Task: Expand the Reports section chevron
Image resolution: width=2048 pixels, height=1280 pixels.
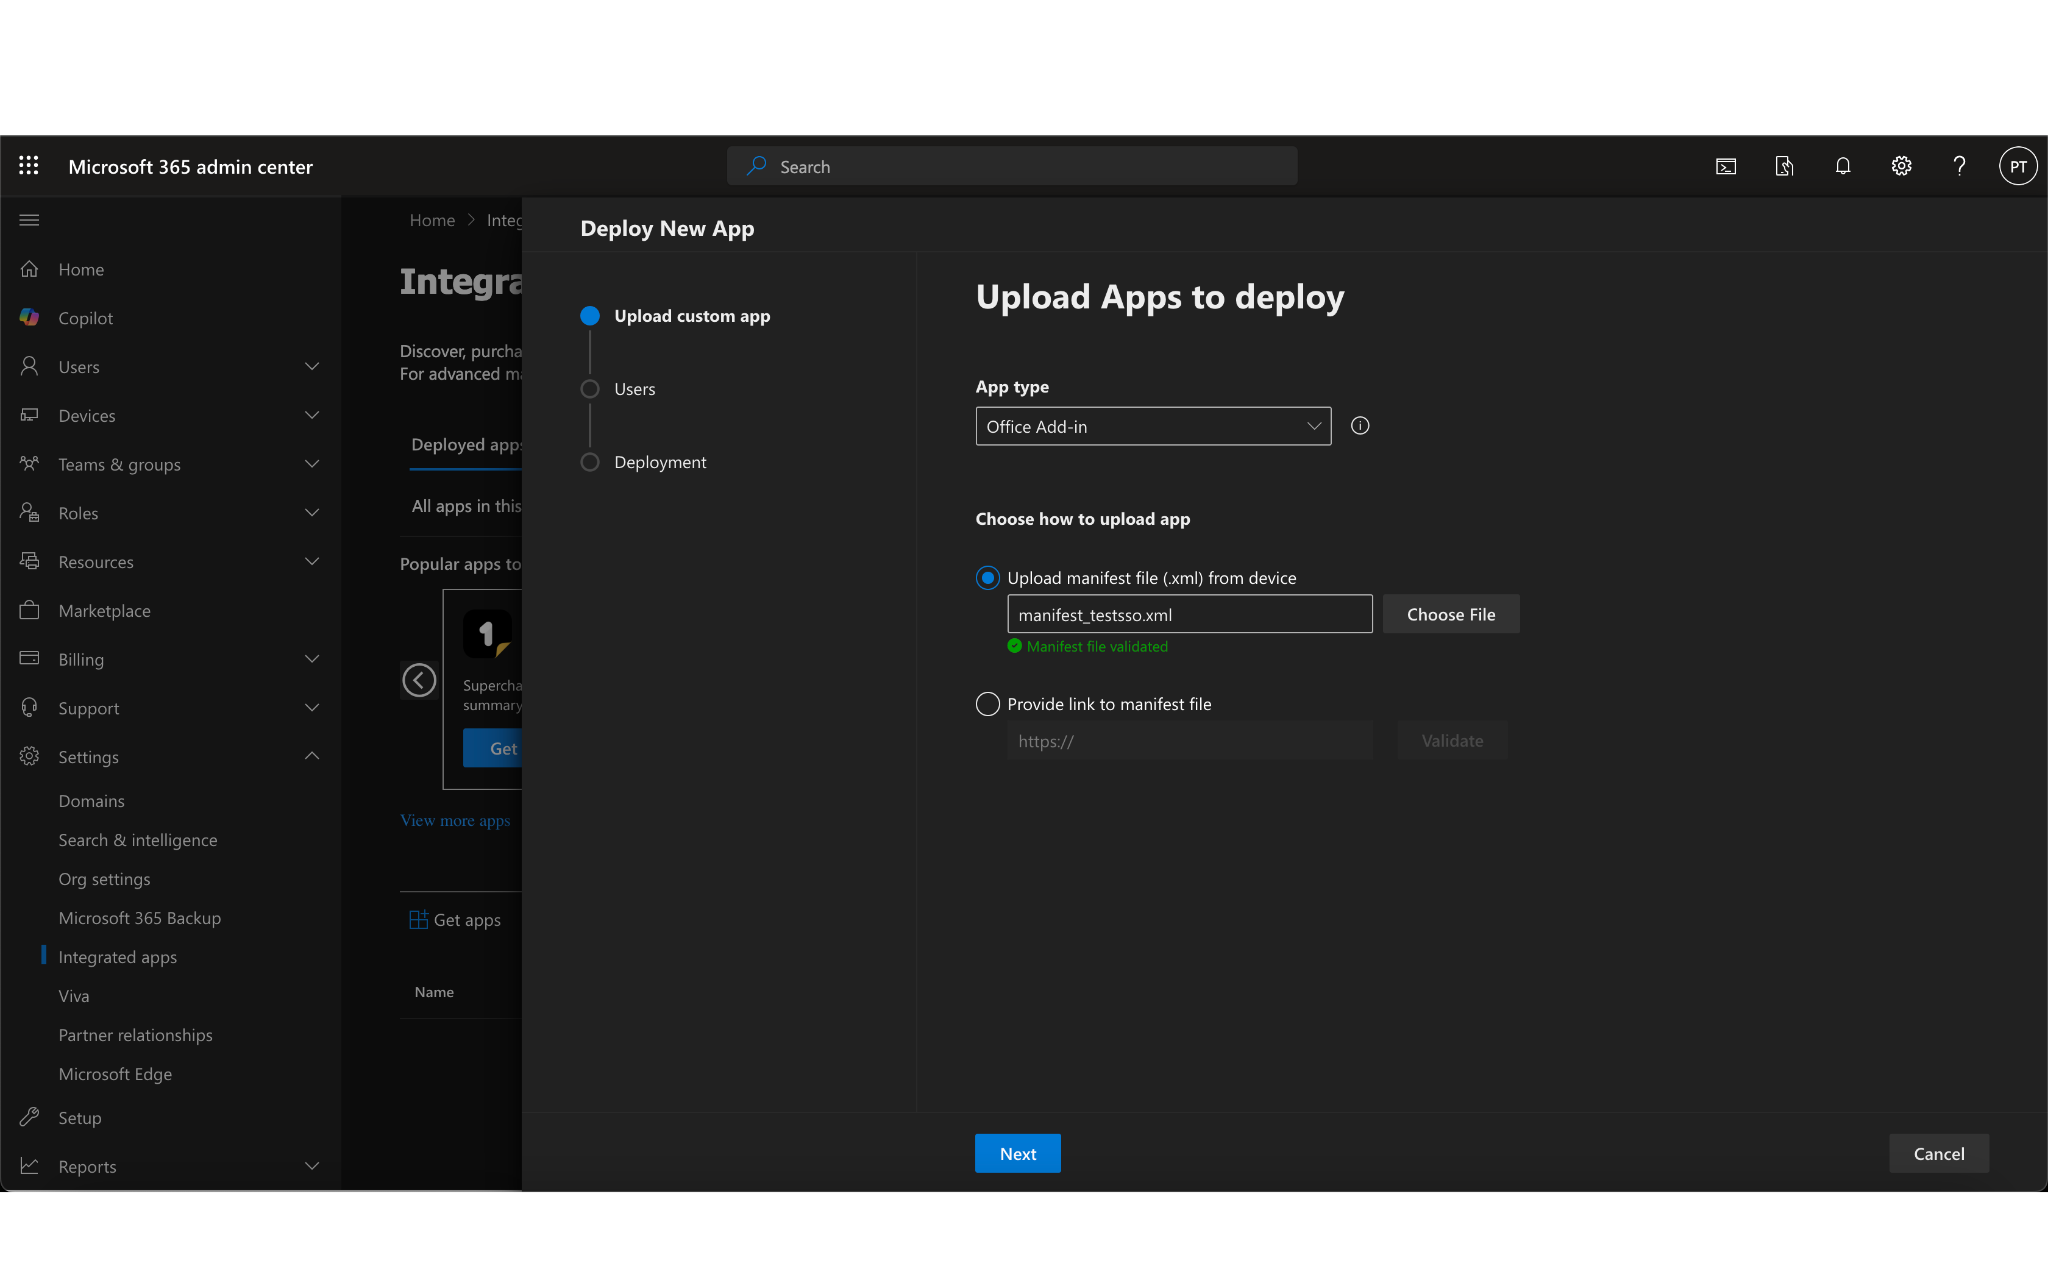Action: (312, 1166)
